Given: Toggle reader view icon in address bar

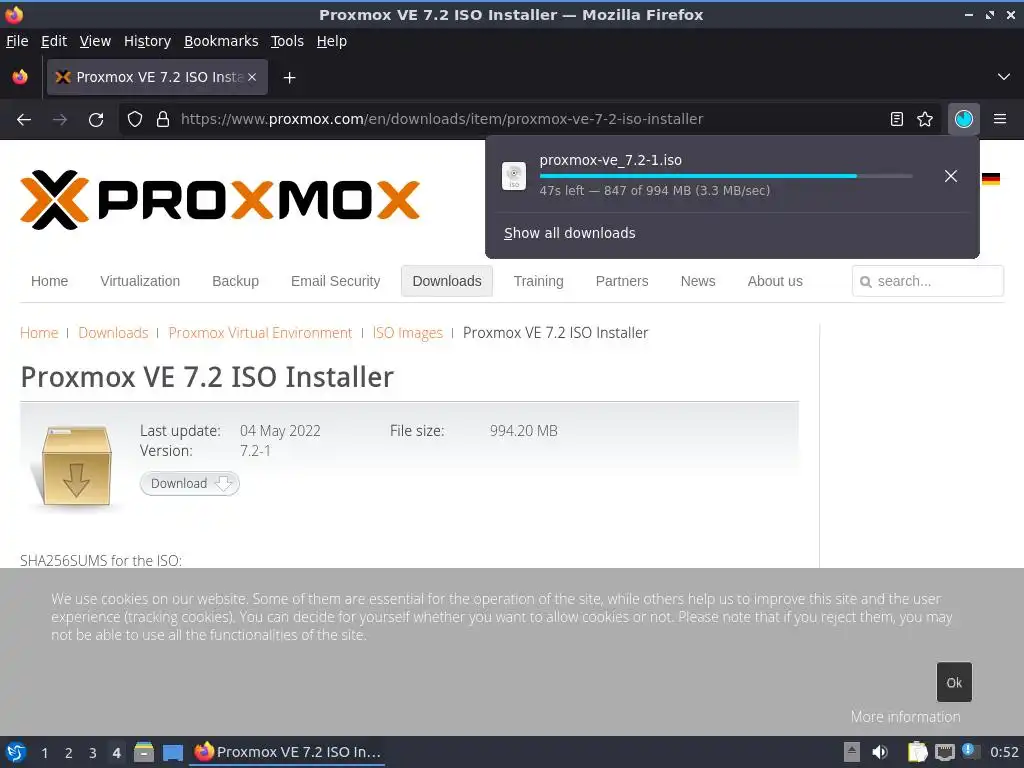Looking at the screenshot, I should pyautogui.click(x=897, y=119).
